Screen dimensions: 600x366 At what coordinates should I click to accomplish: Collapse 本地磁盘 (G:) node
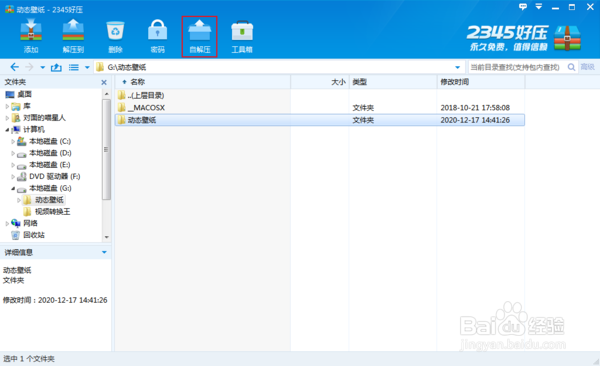[13, 188]
